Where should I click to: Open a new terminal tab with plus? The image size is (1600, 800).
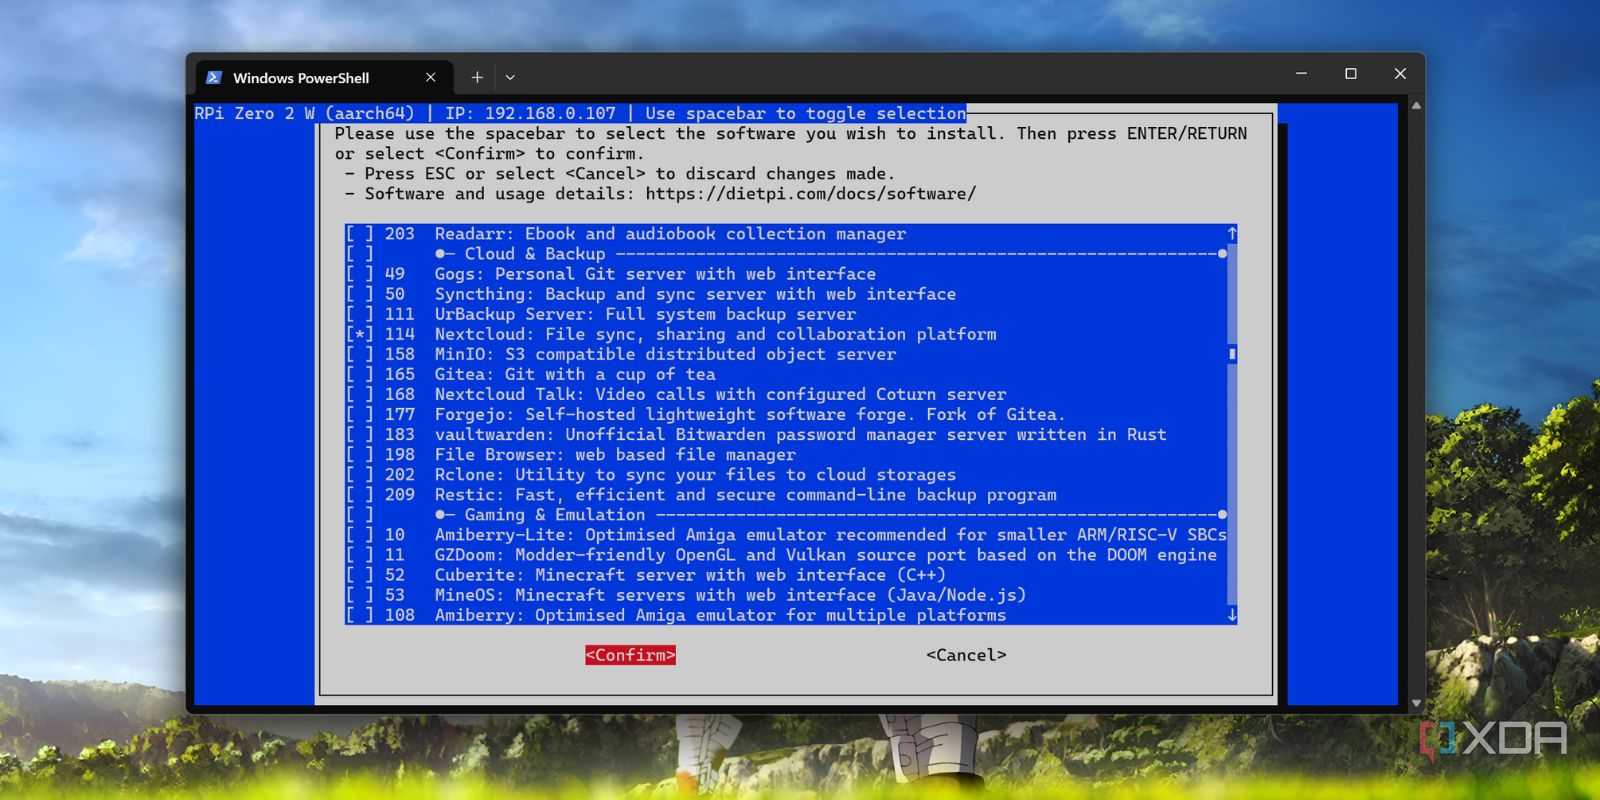477,77
